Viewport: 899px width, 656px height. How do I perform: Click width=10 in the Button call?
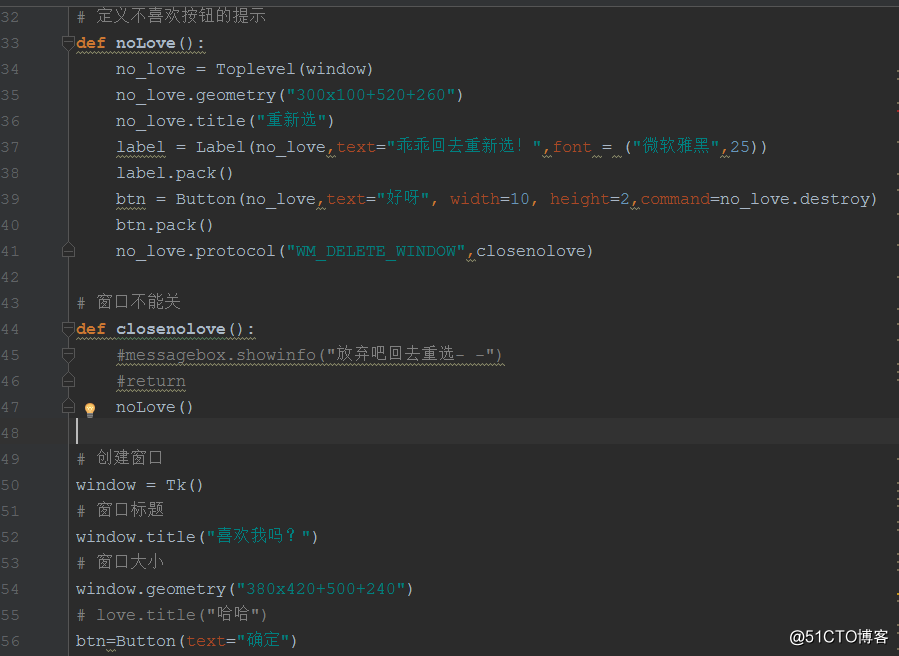(490, 199)
